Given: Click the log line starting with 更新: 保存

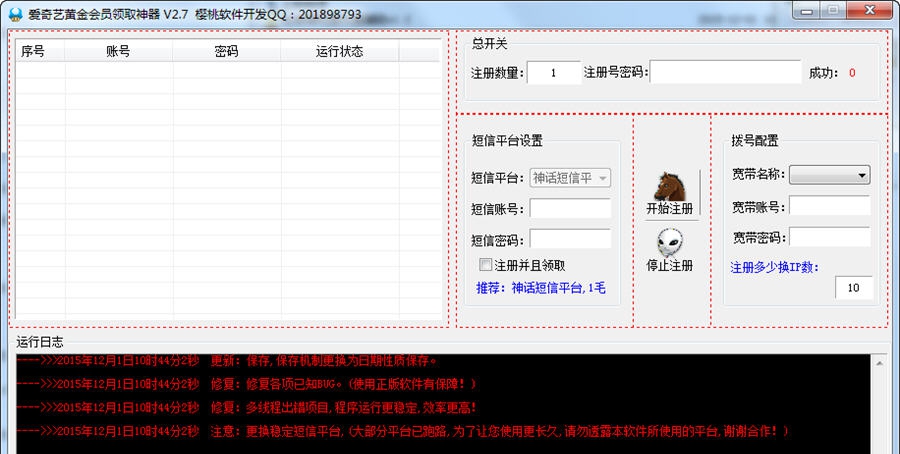Looking at the screenshot, I should point(227,361).
